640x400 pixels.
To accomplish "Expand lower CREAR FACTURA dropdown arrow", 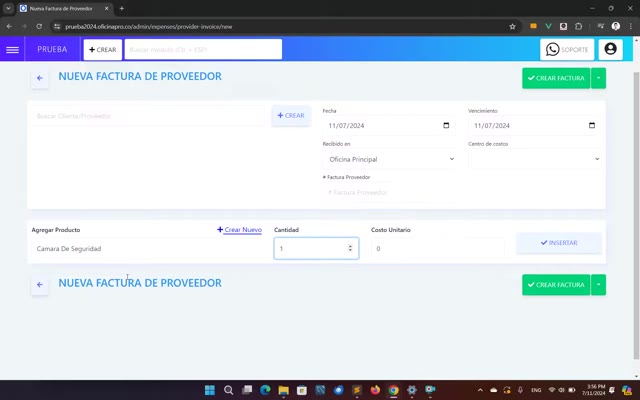I will click(598, 284).
